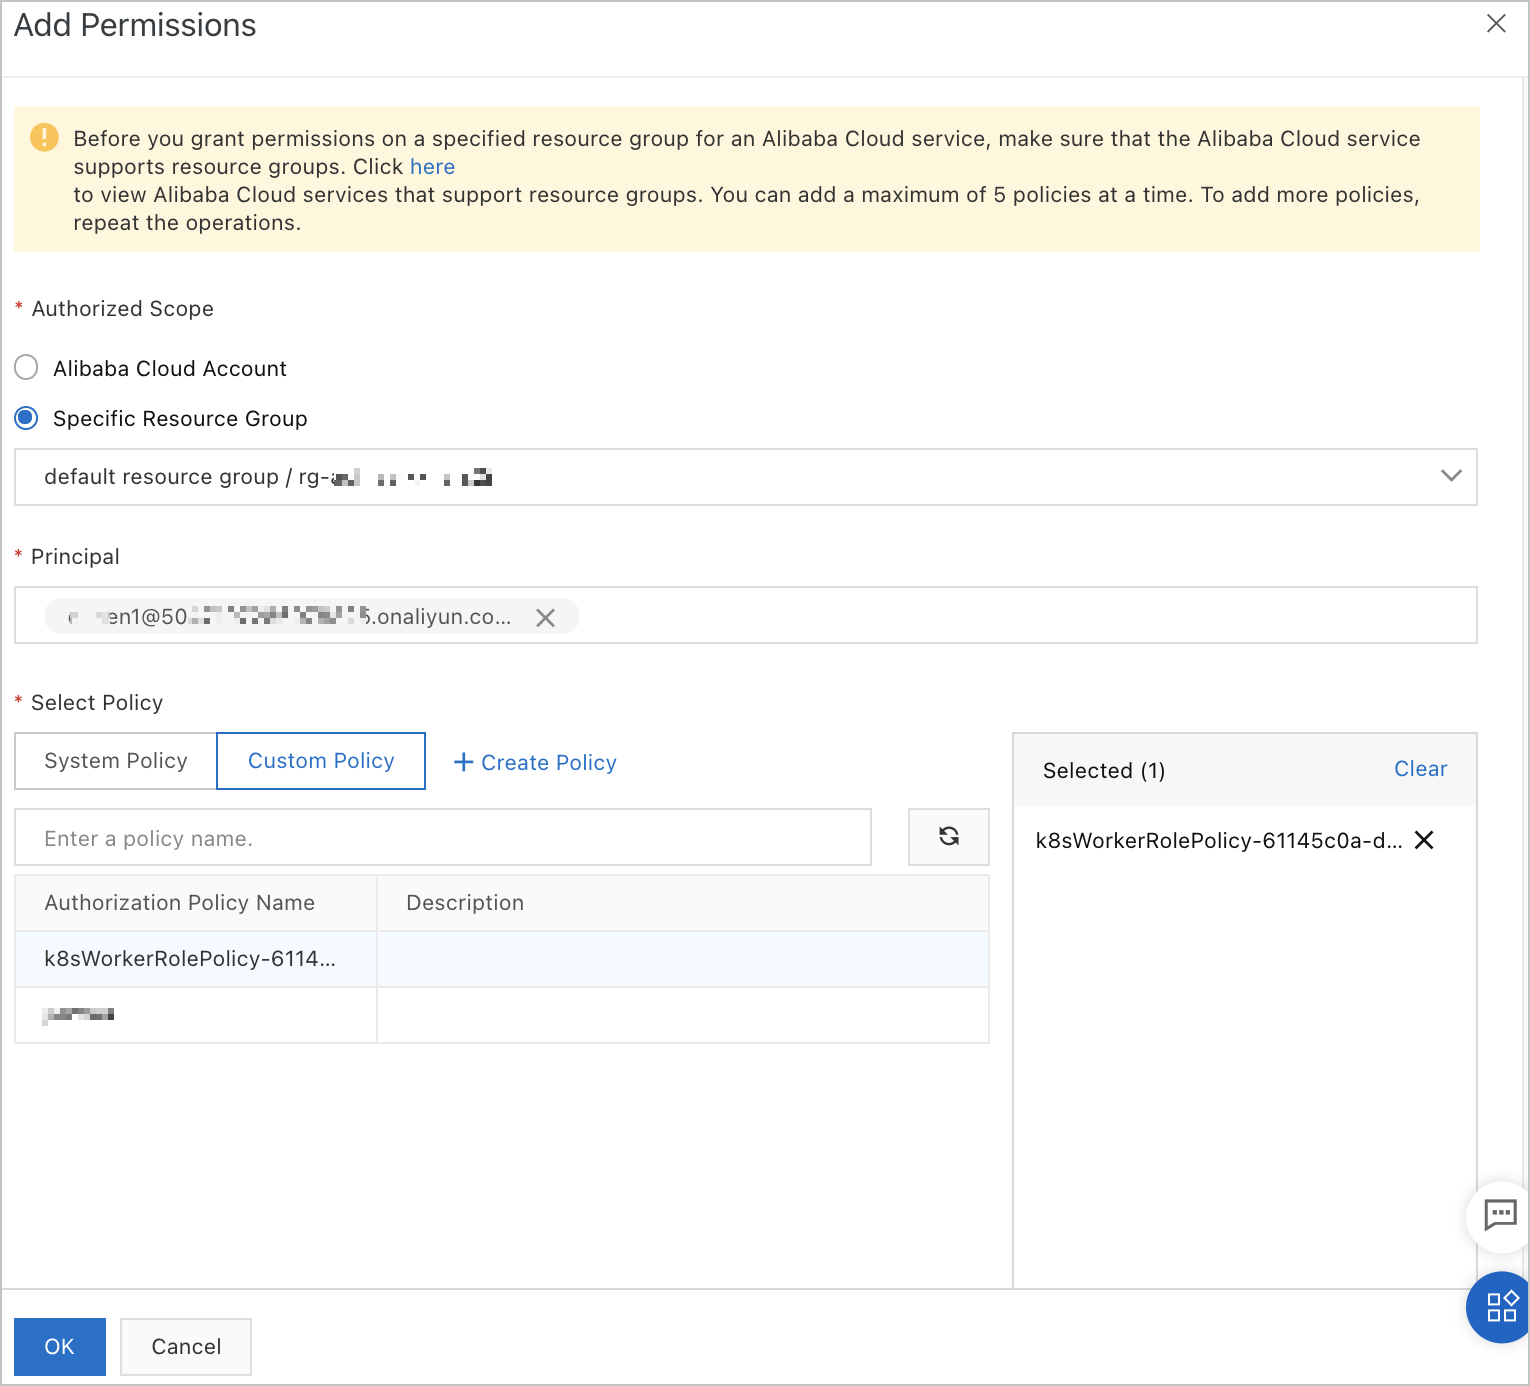Remove selected k8sWorkerRolePolicy with X icon
The width and height of the screenshot is (1530, 1386).
pyautogui.click(x=1424, y=840)
